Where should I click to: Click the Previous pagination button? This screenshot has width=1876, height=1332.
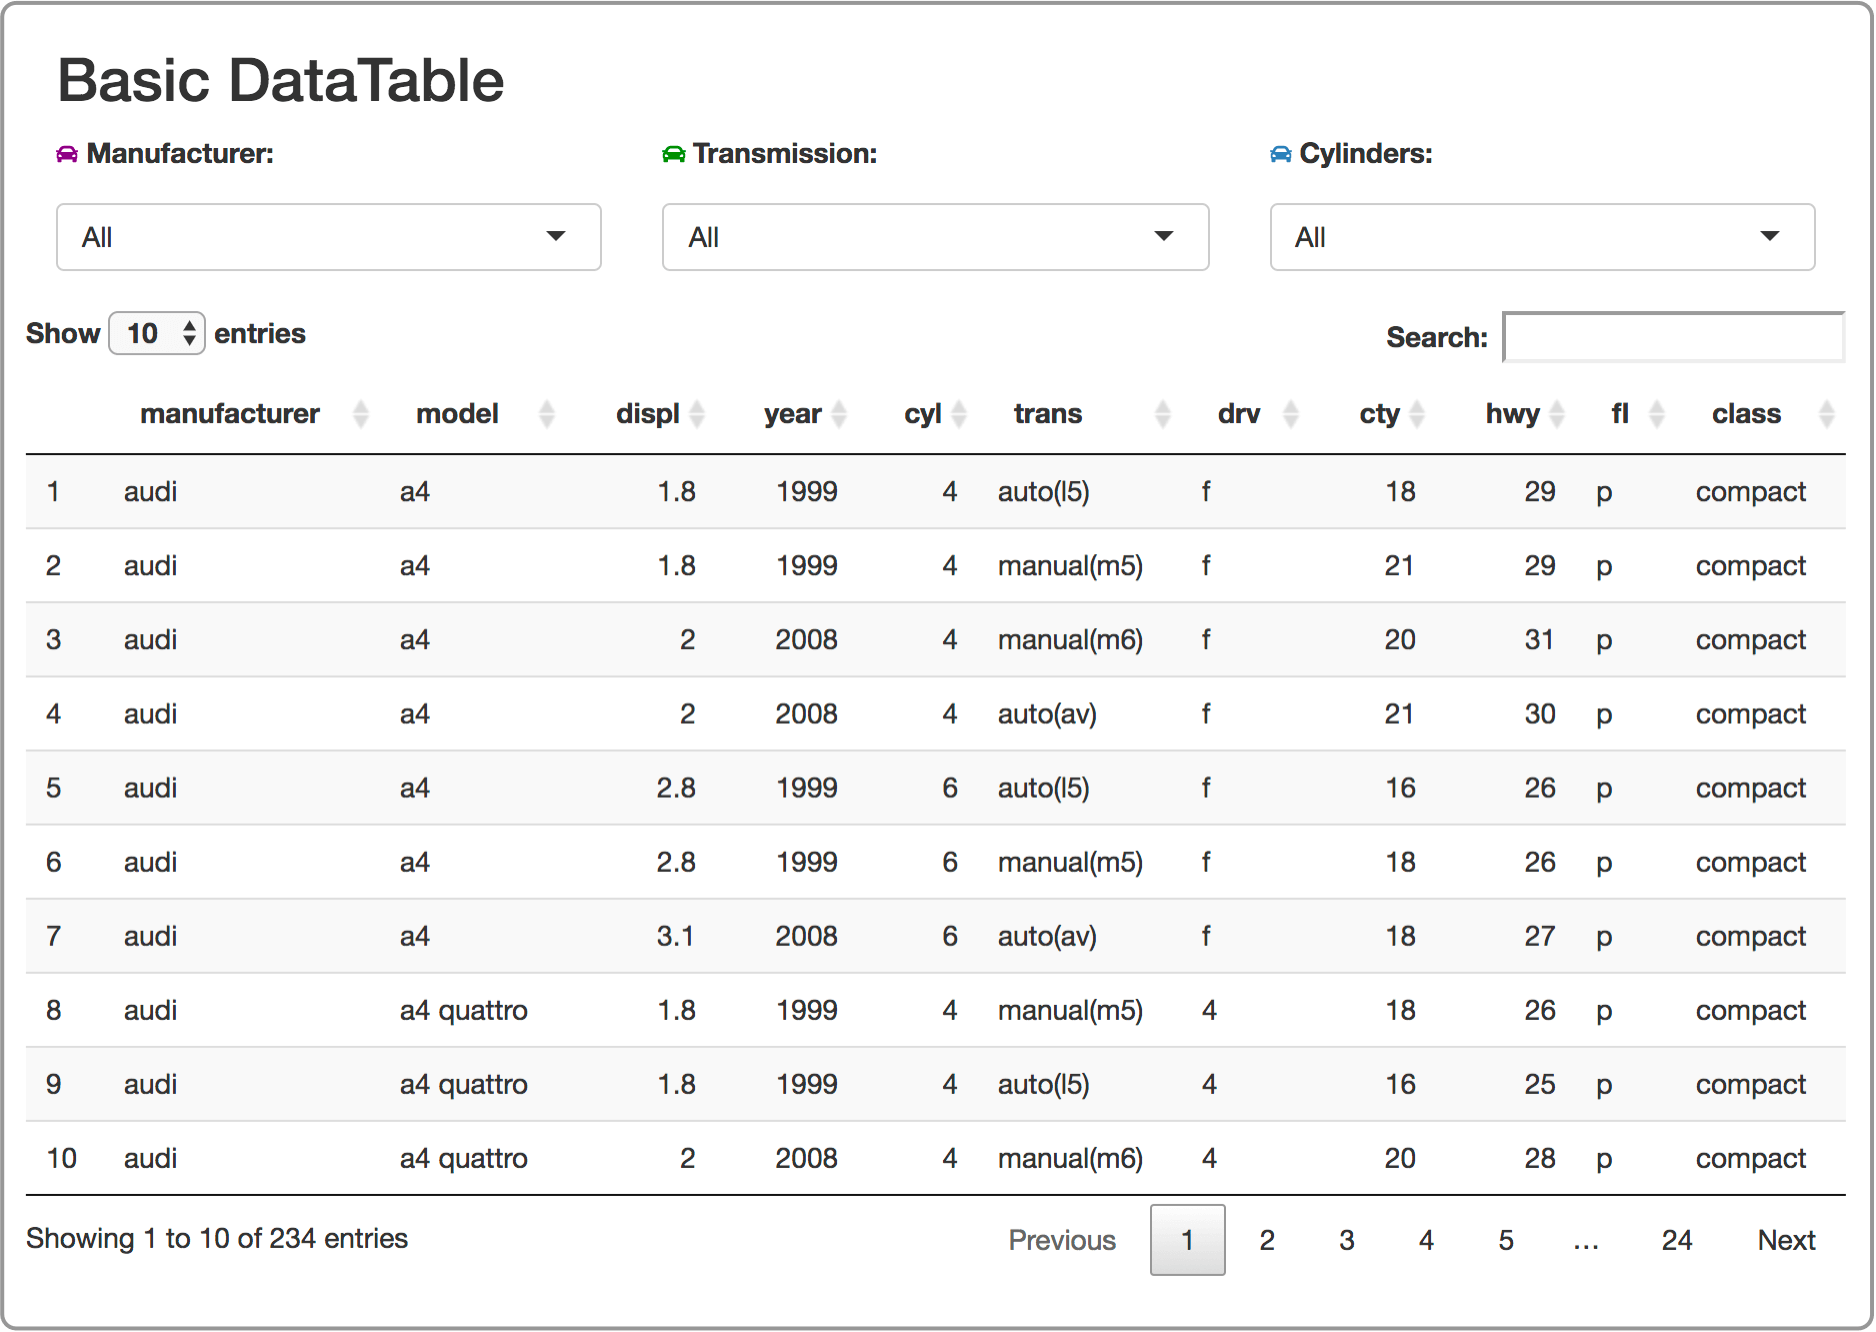[1061, 1240]
